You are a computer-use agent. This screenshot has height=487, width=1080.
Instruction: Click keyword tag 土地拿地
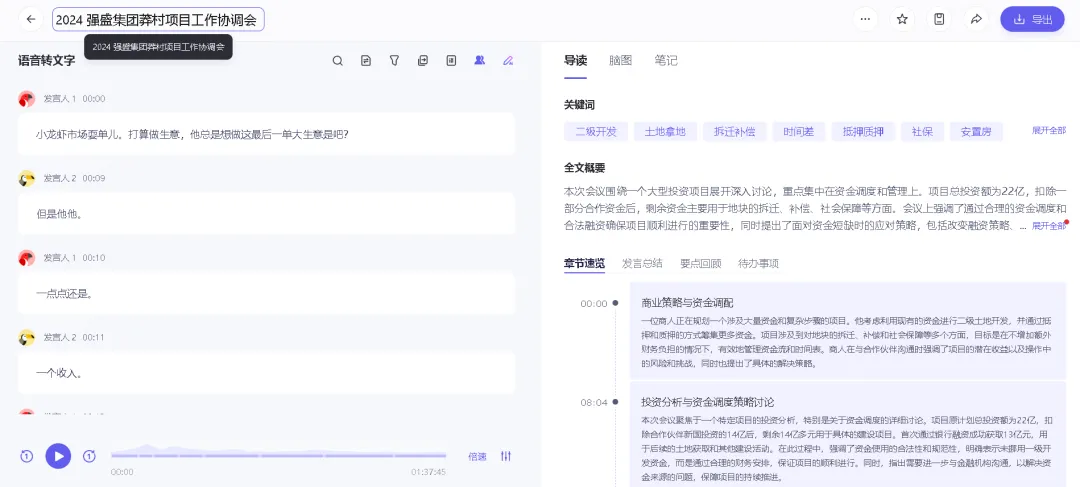pos(665,132)
